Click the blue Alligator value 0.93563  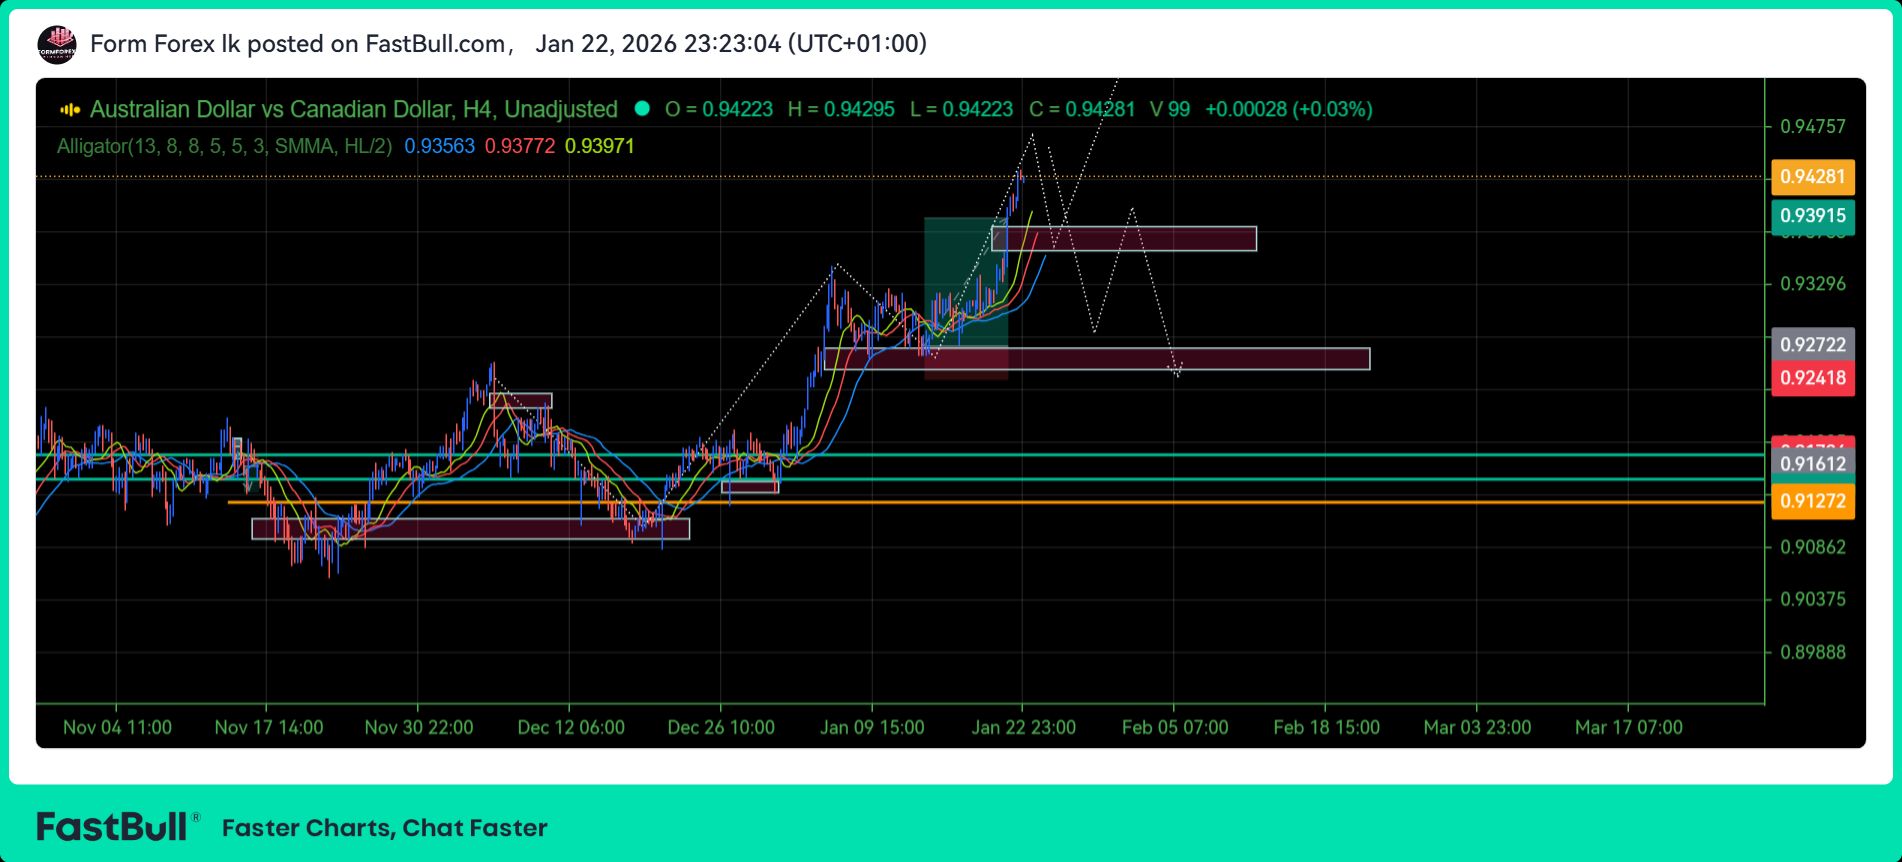tap(439, 146)
